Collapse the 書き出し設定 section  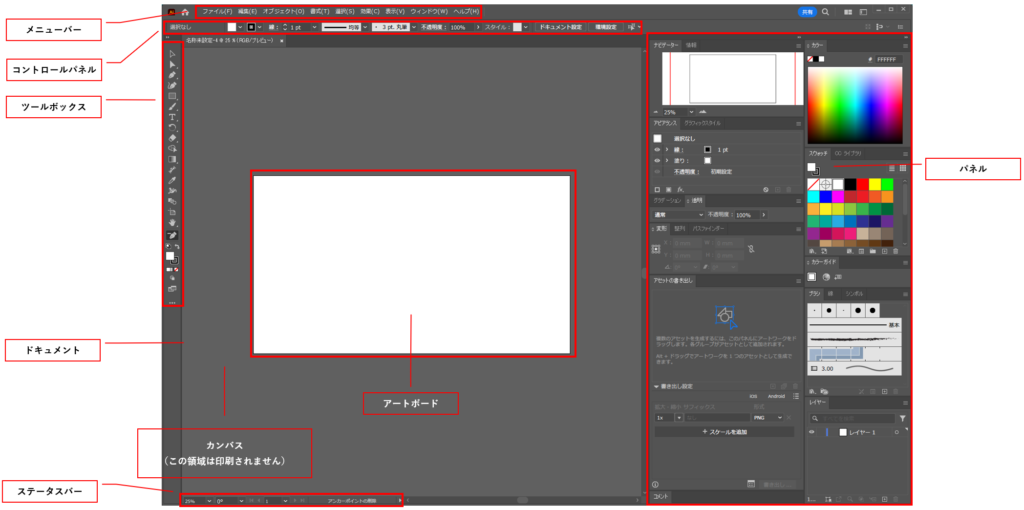click(x=657, y=386)
